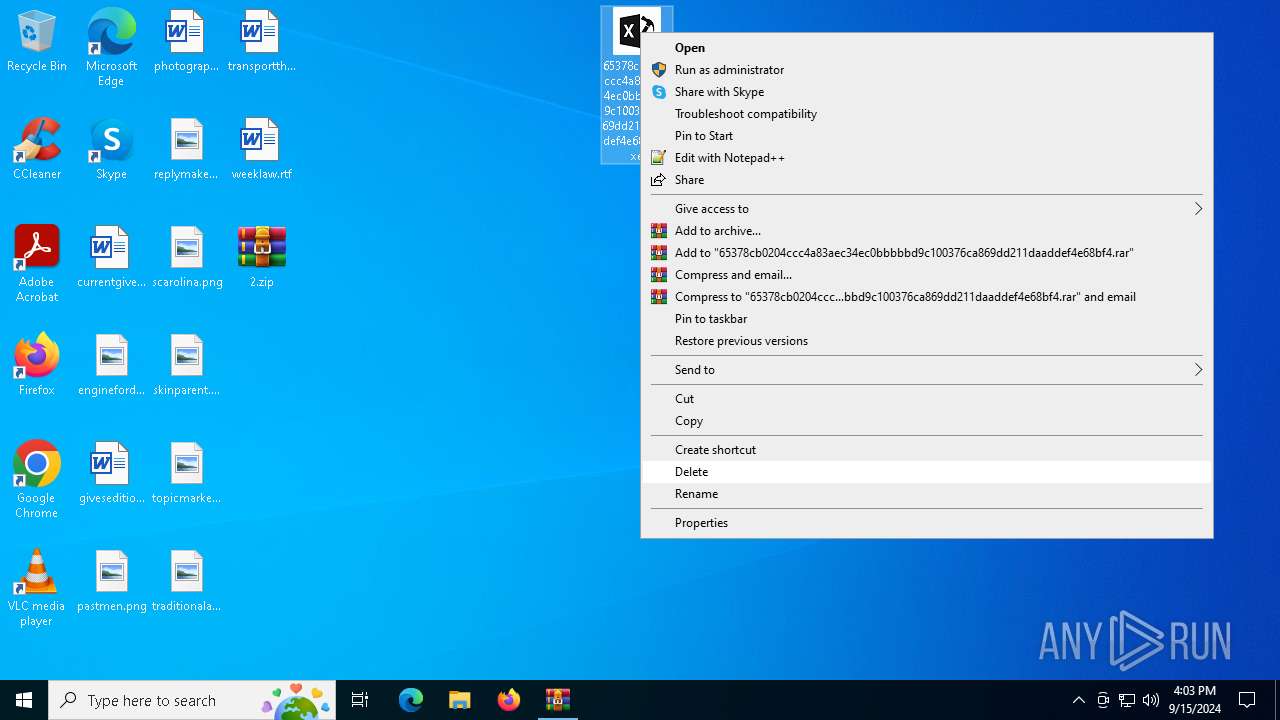
Task: Select the skinparent... image file icon
Action: (186, 364)
